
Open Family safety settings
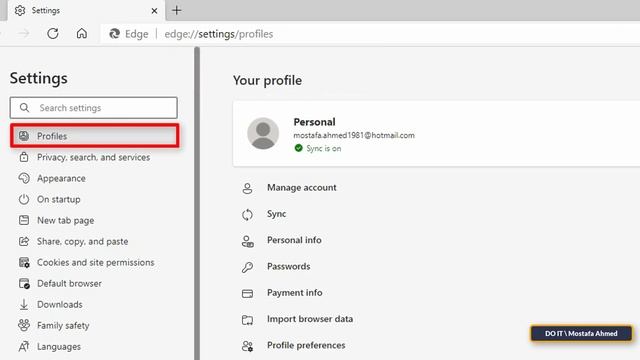tap(63, 325)
